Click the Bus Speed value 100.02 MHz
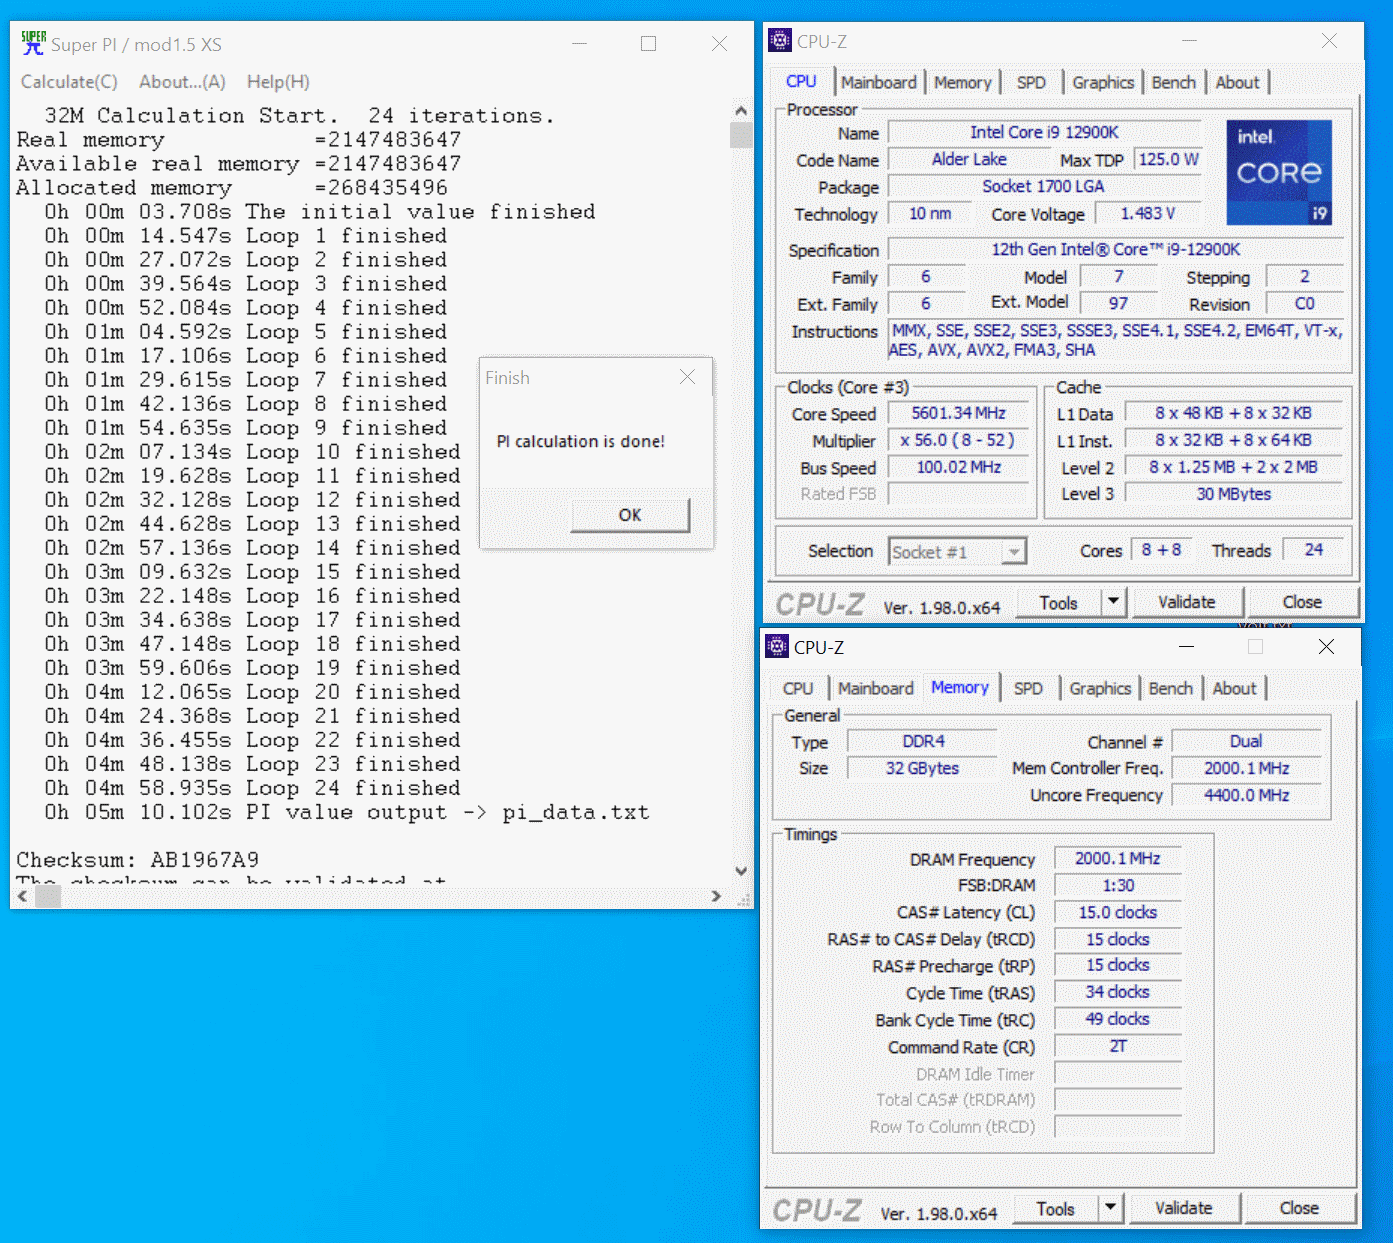 pyautogui.click(x=958, y=467)
